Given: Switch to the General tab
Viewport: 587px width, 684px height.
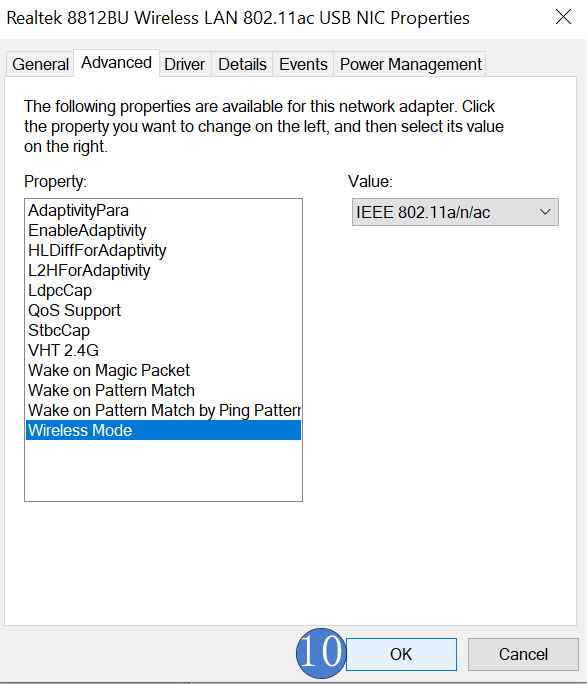Looking at the screenshot, I should coord(40,65).
